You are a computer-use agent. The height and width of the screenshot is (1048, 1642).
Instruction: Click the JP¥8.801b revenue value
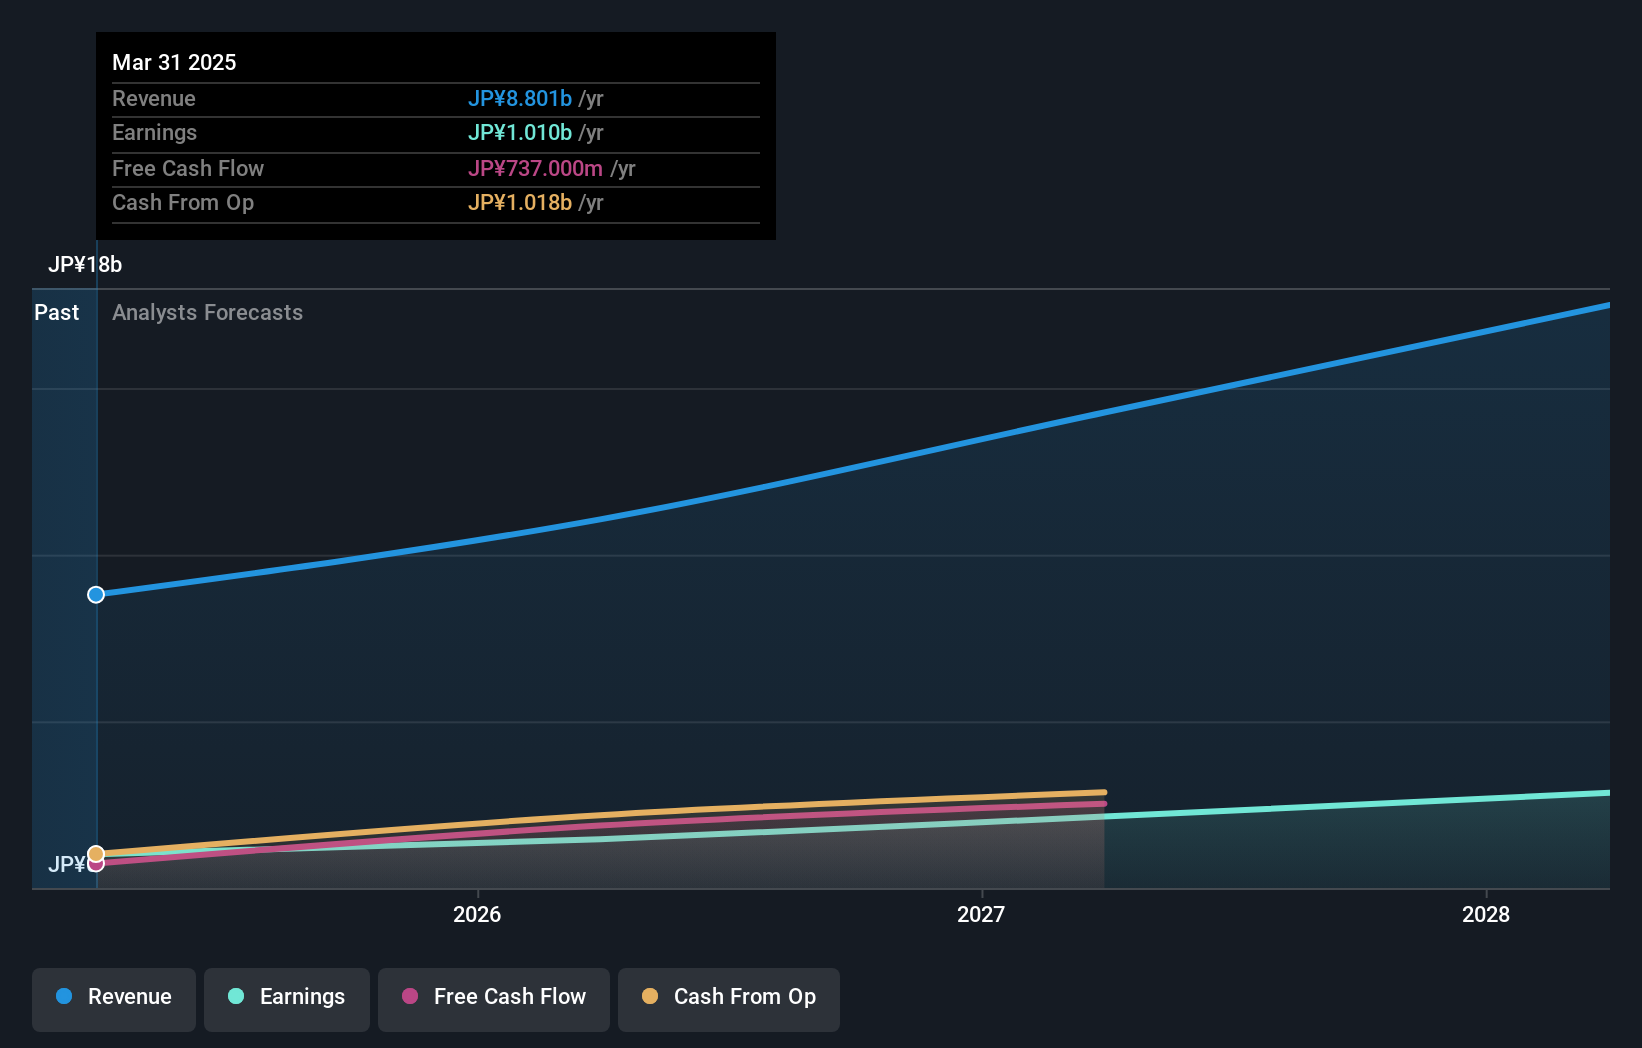(520, 98)
